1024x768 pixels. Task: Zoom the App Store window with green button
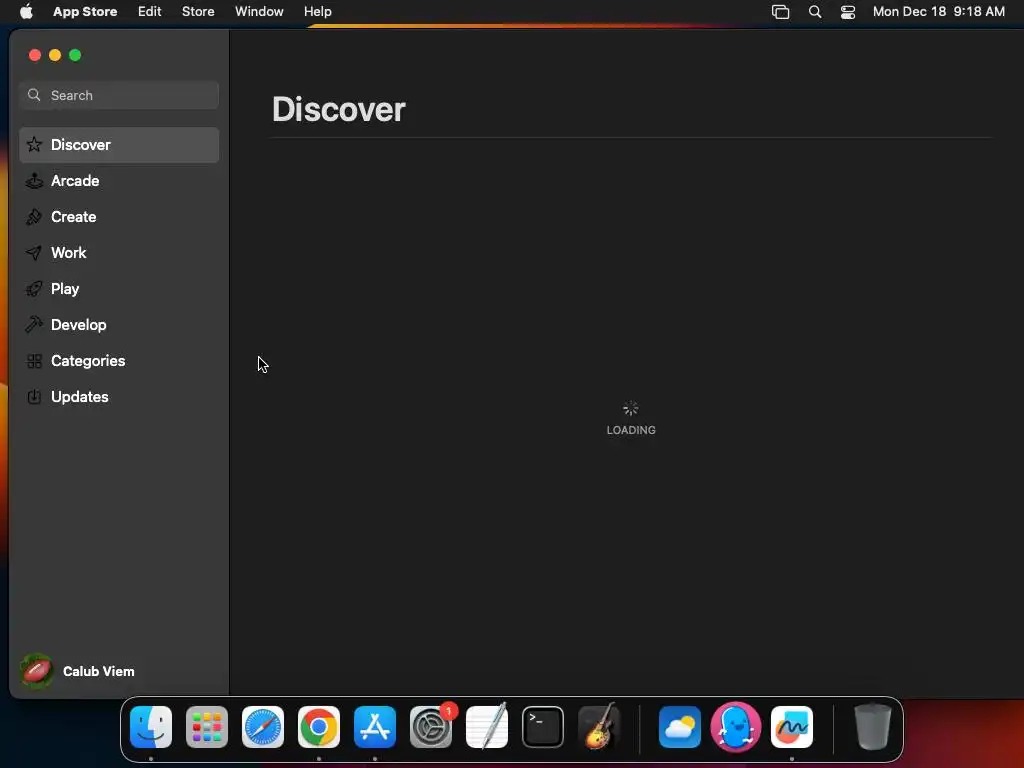tap(75, 56)
